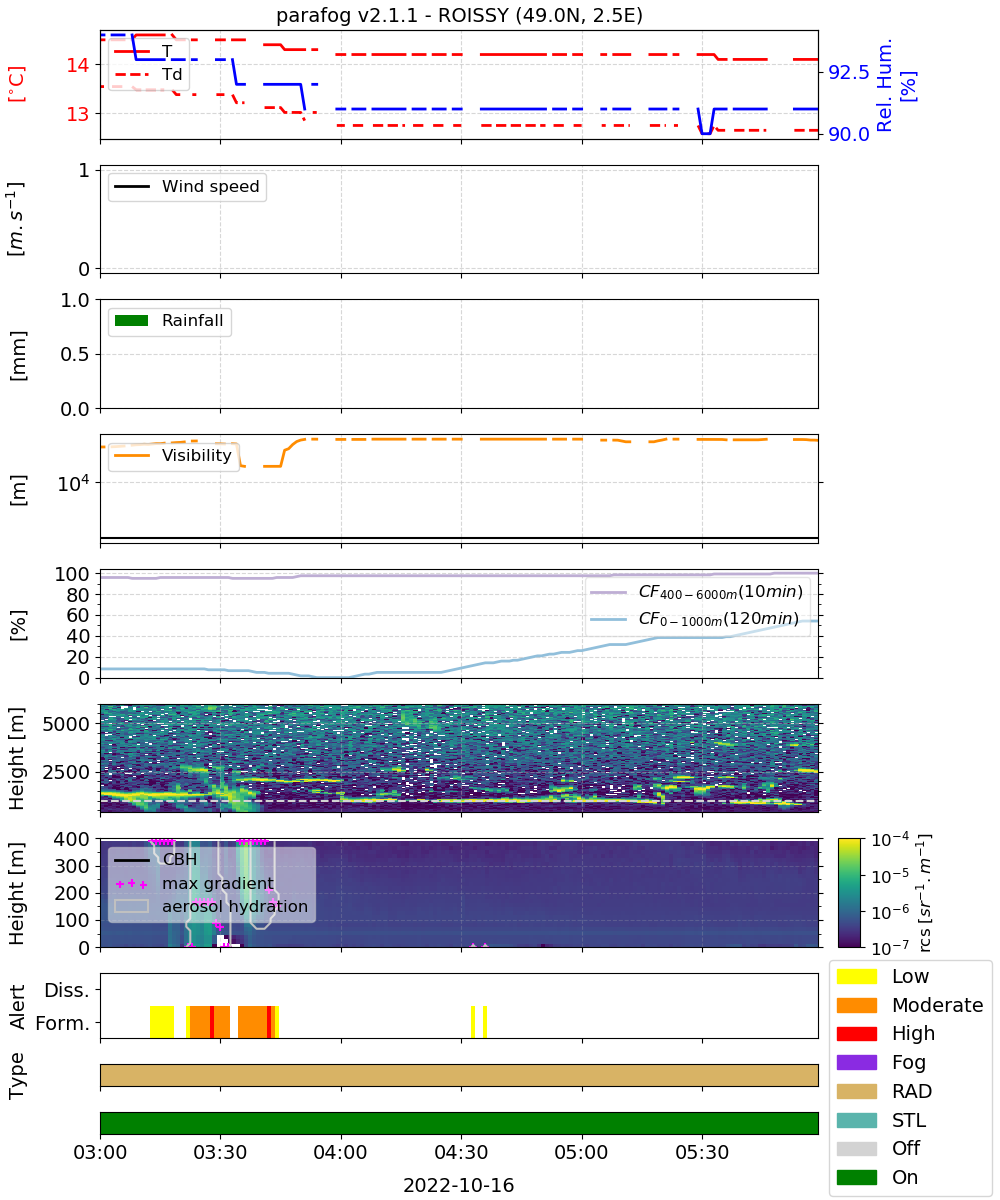
Task: Click the aerosol hydration legend entry
Action: [211, 907]
